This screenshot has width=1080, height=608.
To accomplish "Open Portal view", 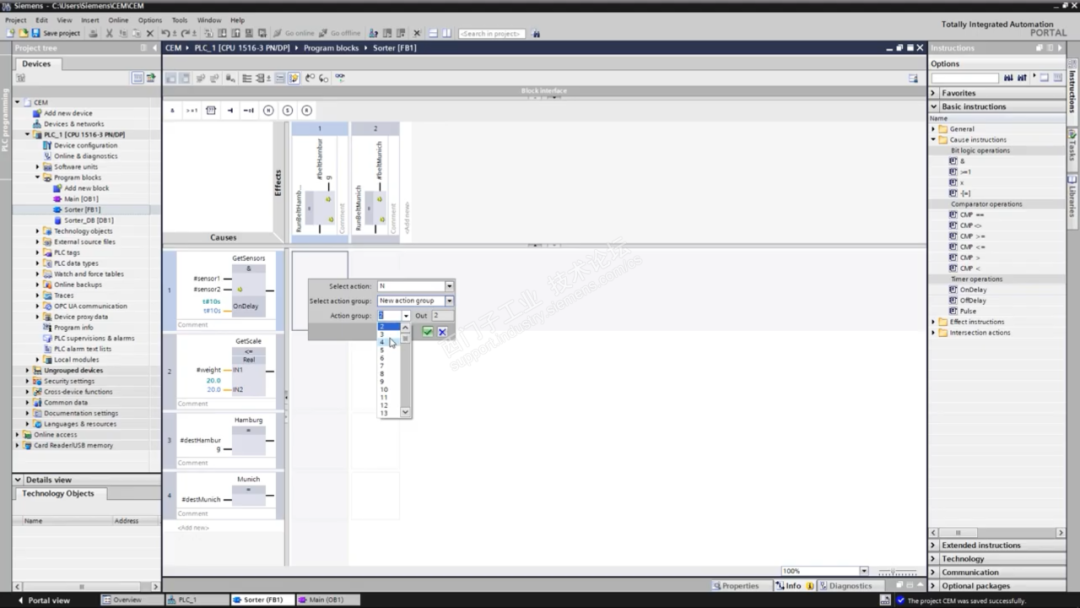I will [x=48, y=600].
